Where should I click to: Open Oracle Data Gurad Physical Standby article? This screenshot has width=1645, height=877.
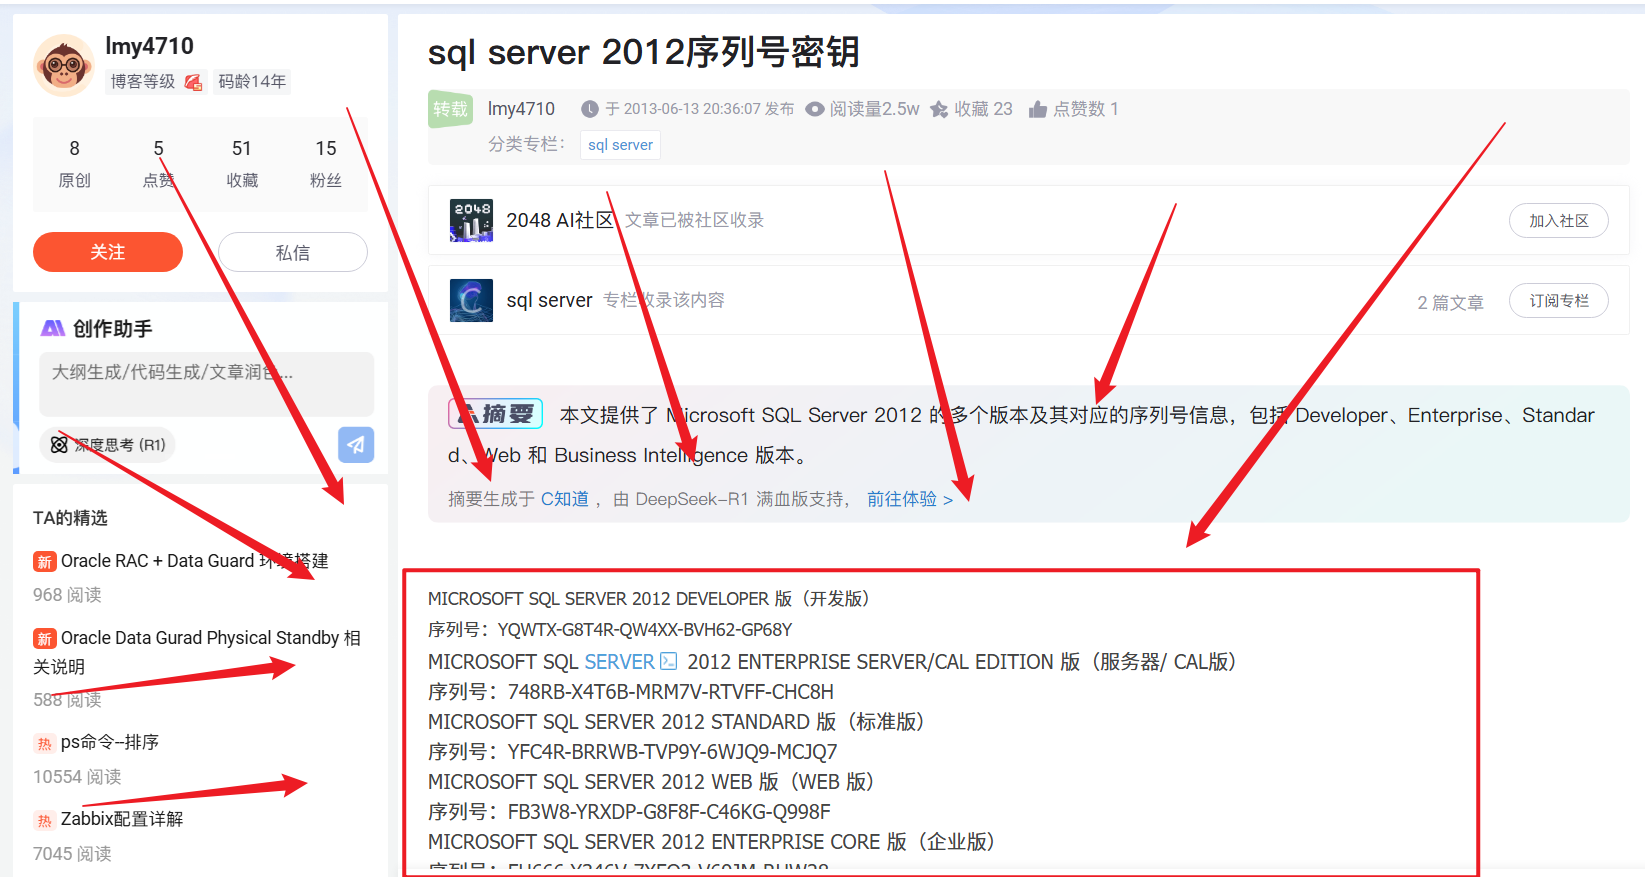197,652
